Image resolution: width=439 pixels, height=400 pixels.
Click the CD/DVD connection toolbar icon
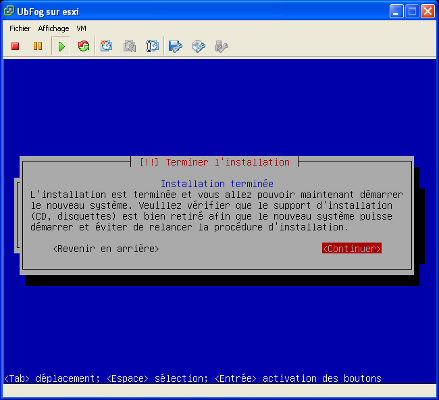click(x=198, y=46)
